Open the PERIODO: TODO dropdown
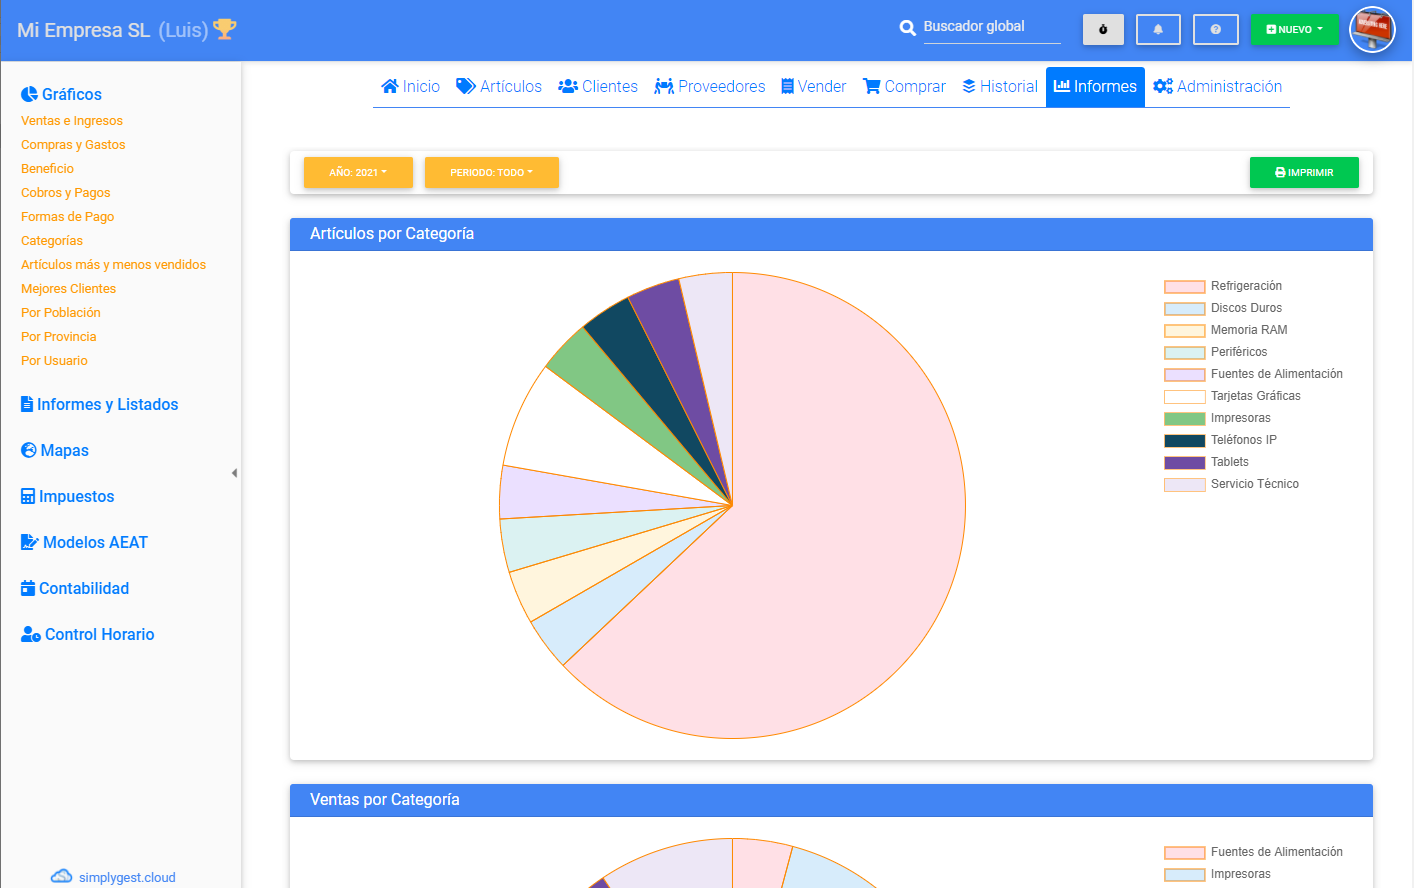 pos(491,172)
